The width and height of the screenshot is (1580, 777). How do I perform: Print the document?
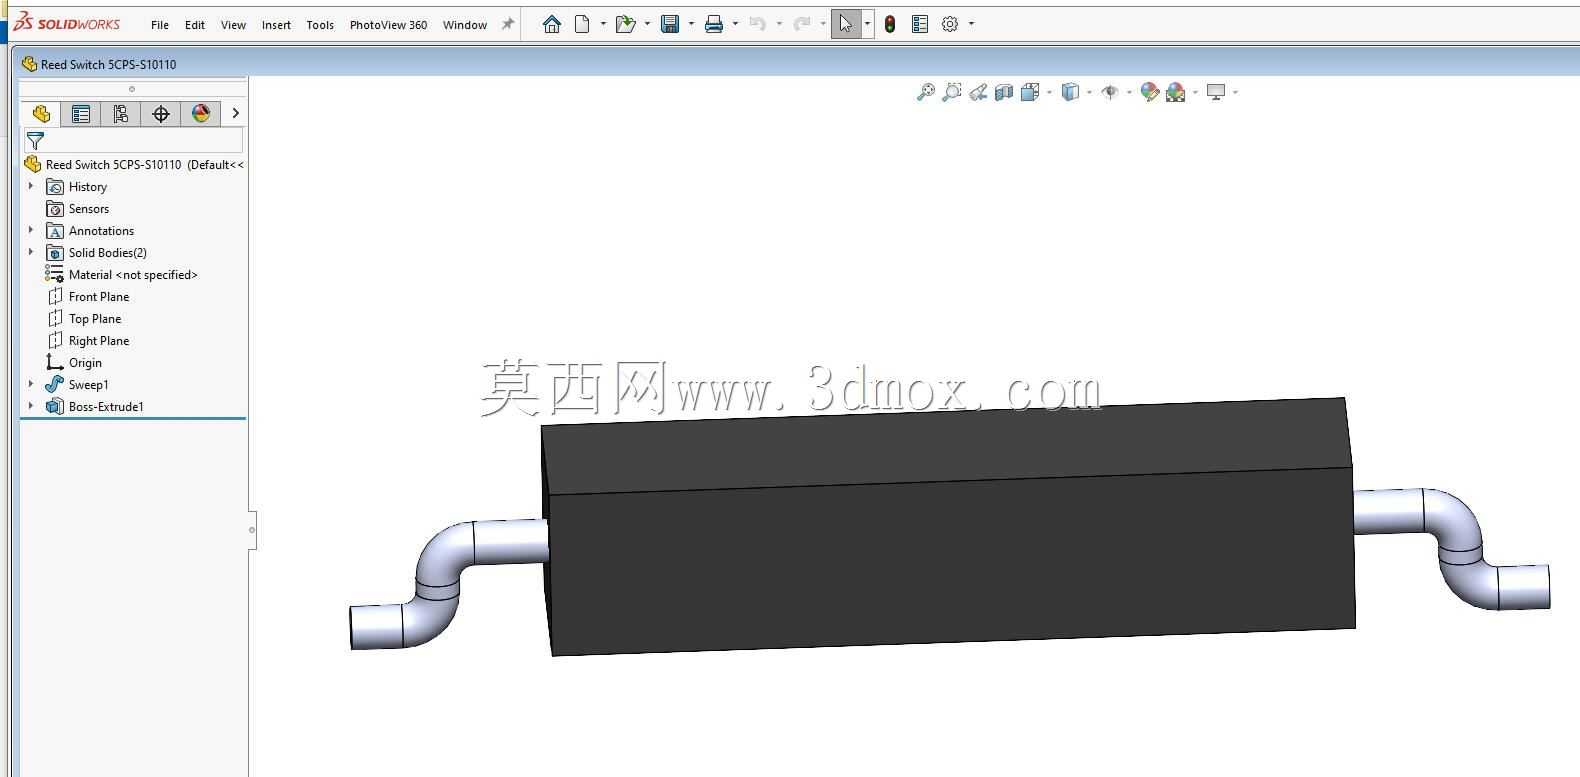click(x=714, y=24)
